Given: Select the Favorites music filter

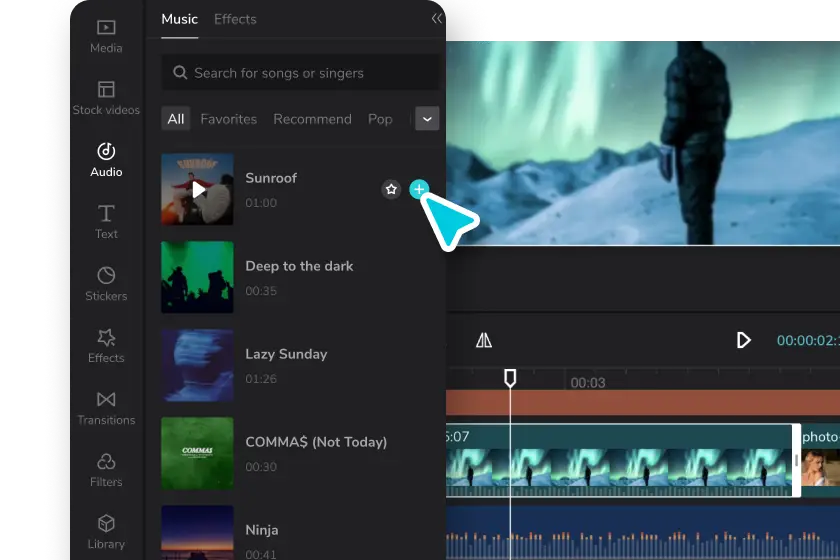Looking at the screenshot, I should point(229,119).
